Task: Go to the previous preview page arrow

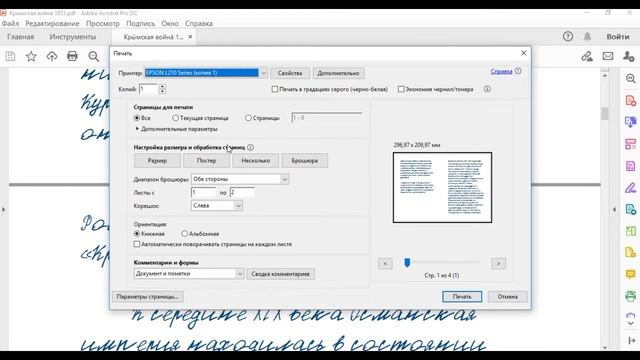Action: (x=385, y=264)
